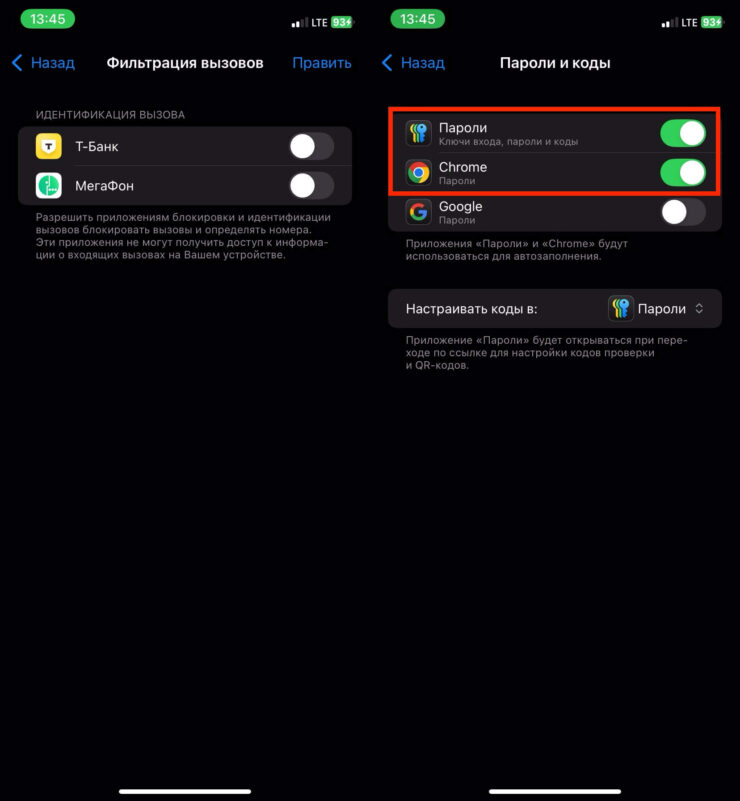This screenshot has height=801, width=740.
Task: Open the Настраивать коды в selector
Action: coord(555,309)
